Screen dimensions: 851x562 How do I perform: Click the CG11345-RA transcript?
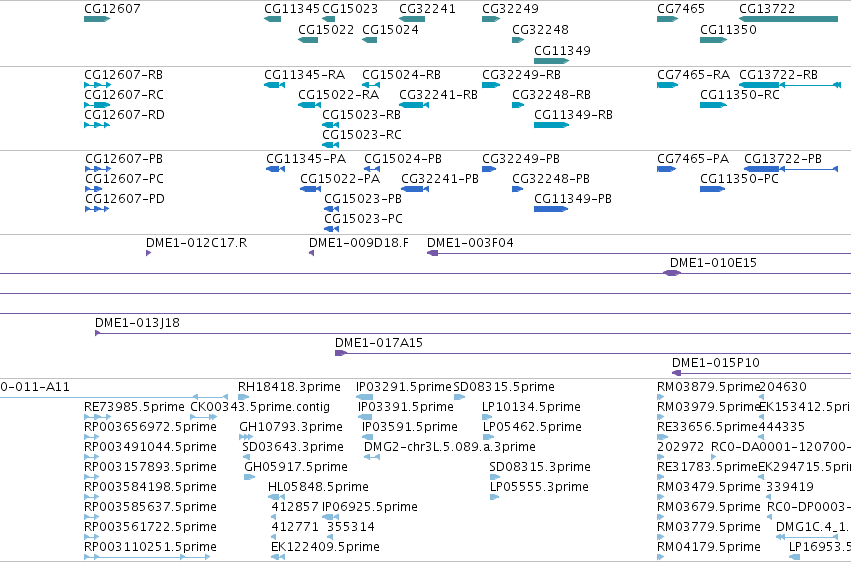click(x=304, y=74)
